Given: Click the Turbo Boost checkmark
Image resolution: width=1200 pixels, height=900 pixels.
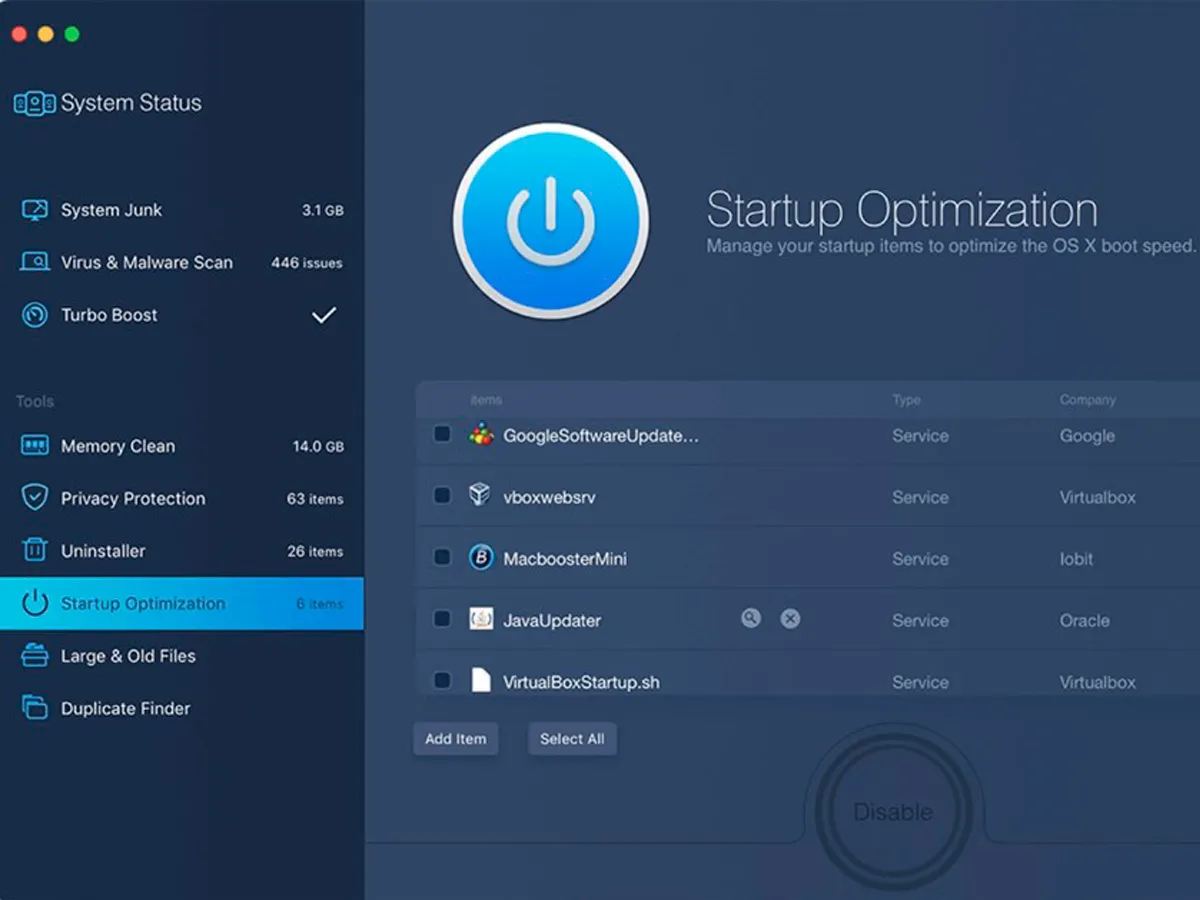Looking at the screenshot, I should pyautogui.click(x=324, y=315).
